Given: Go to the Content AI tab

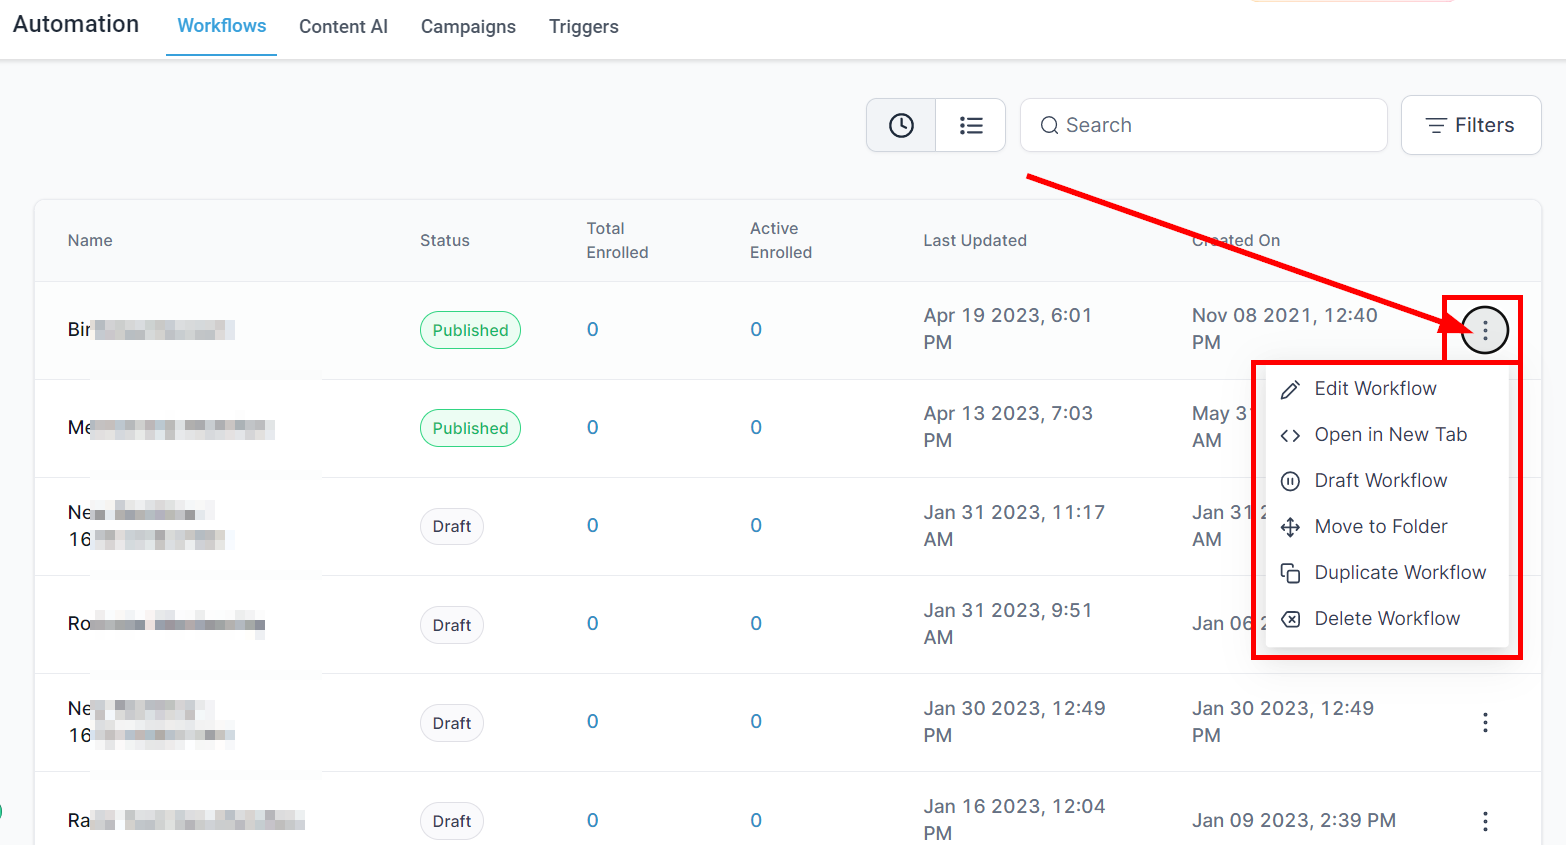Looking at the screenshot, I should tap(343, 27).
